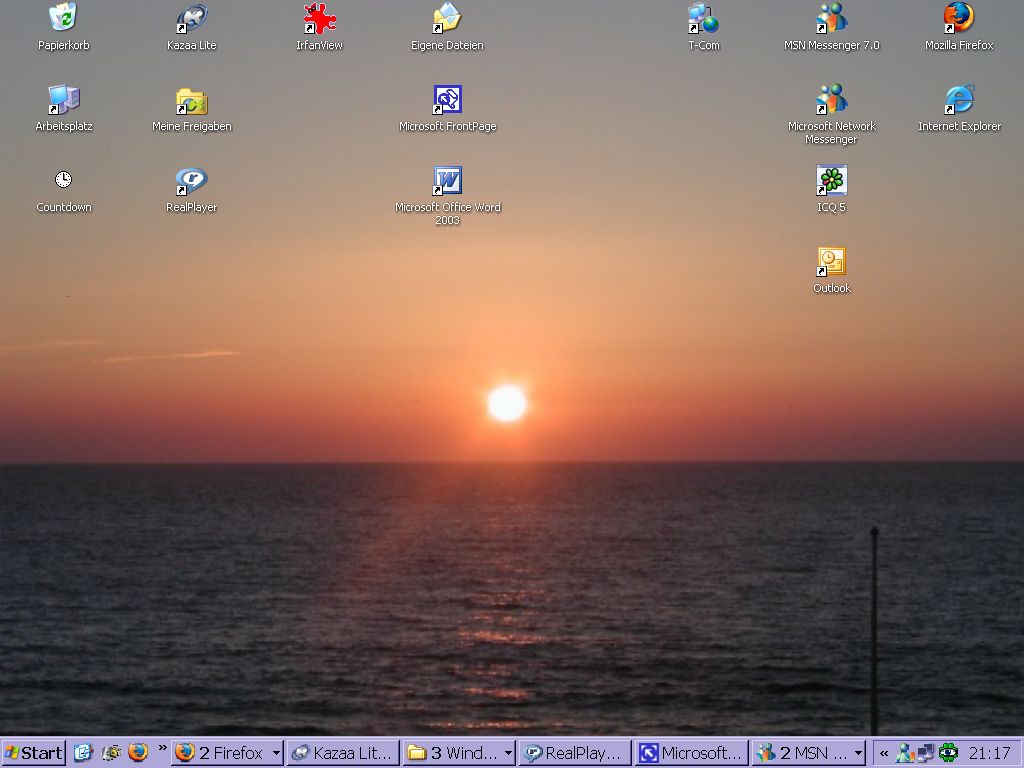The width and height of the screenshot is (1024, 768).
Task: Expand the grouped MSN taskbar button dropdown
Action: [x=858, y=753]
